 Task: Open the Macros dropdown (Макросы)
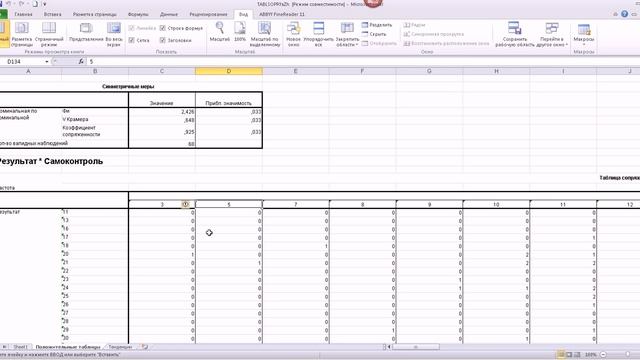pos(584,34)
